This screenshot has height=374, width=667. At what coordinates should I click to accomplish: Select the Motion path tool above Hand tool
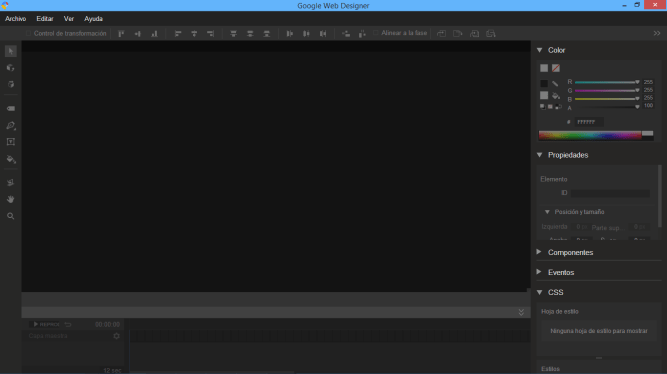coord(11,183)
